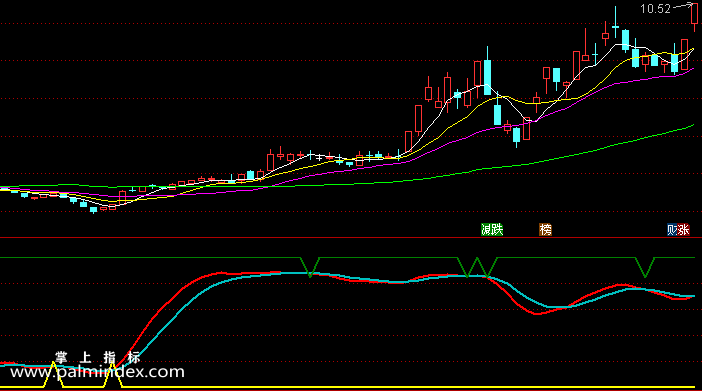This screenshot has height=391, width=702.
Task: Open the brown 榜 marker icon
Action: click(x=545, y=230)
